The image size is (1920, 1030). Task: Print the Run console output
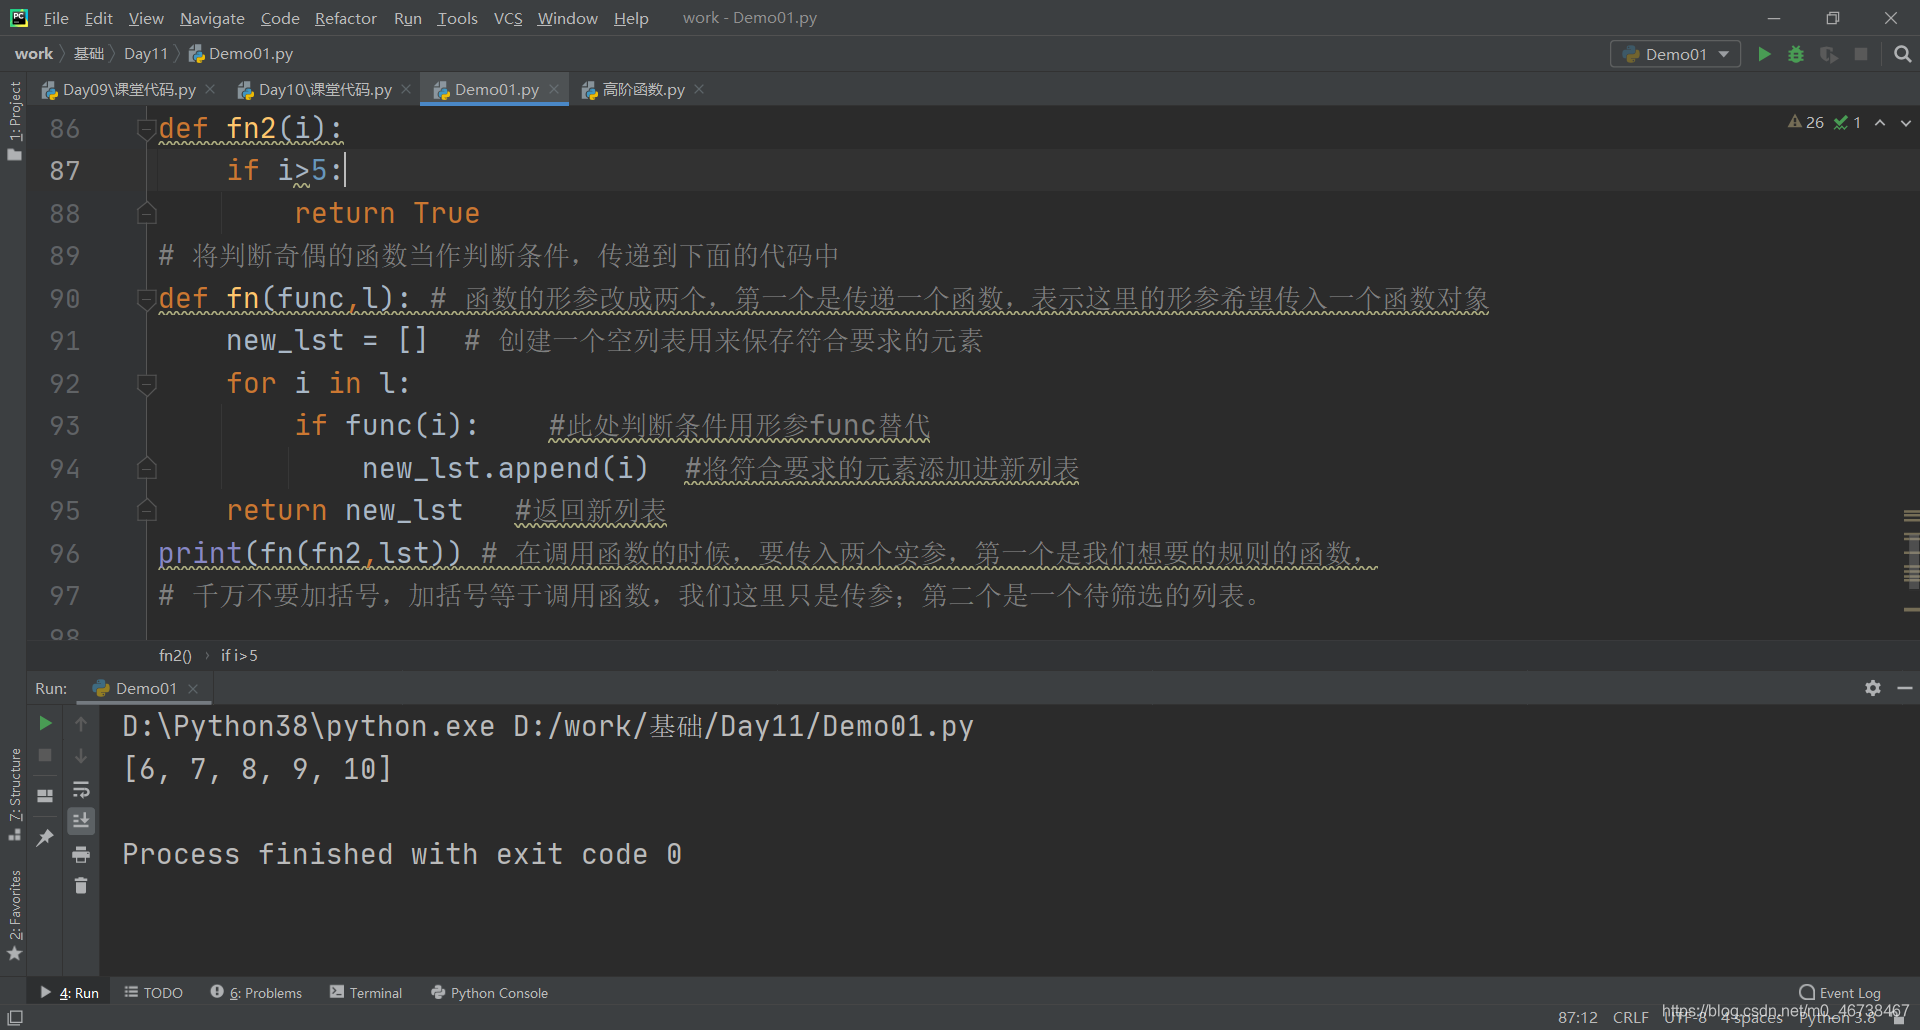tap(81, 854)
